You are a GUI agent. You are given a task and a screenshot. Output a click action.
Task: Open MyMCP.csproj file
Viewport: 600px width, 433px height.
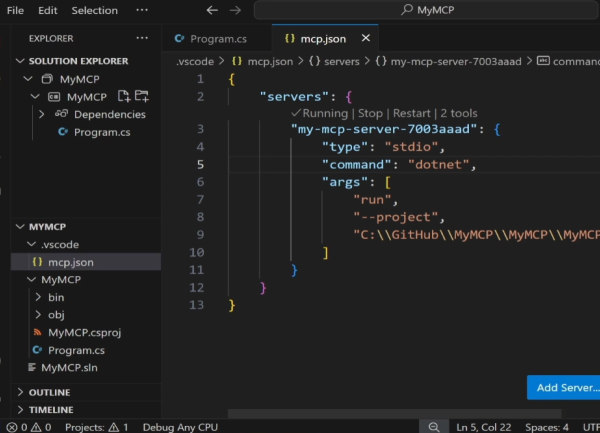tap(84, 332)
